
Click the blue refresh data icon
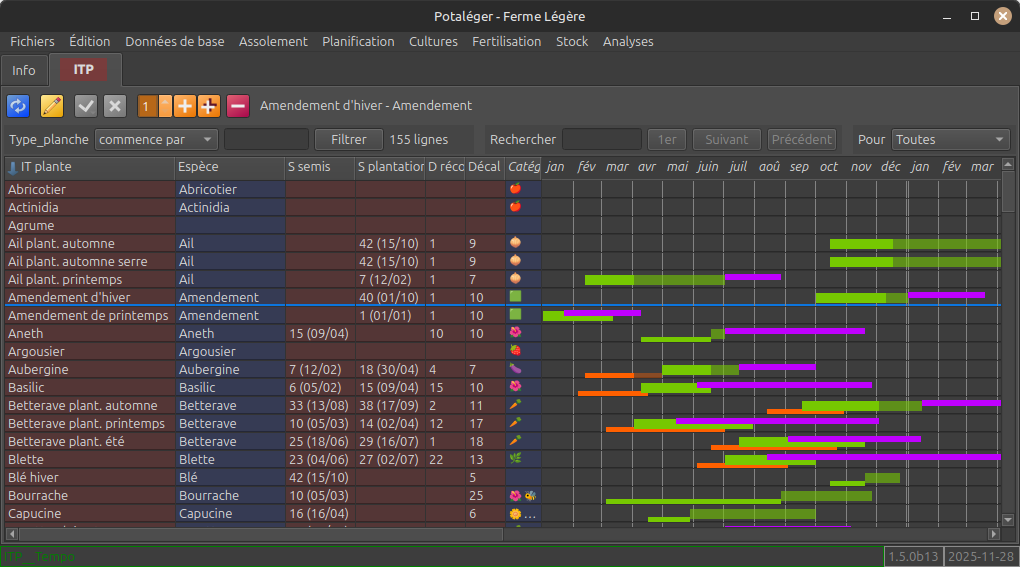pos(18,106)
